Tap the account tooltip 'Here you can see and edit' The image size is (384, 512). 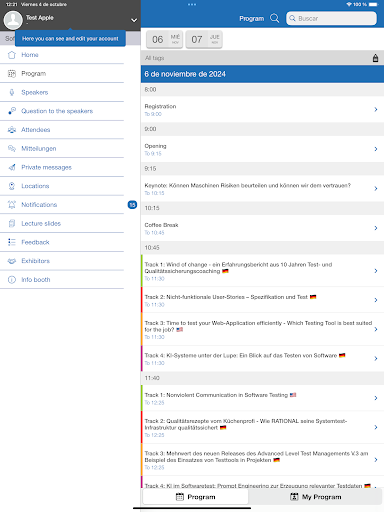70,39
